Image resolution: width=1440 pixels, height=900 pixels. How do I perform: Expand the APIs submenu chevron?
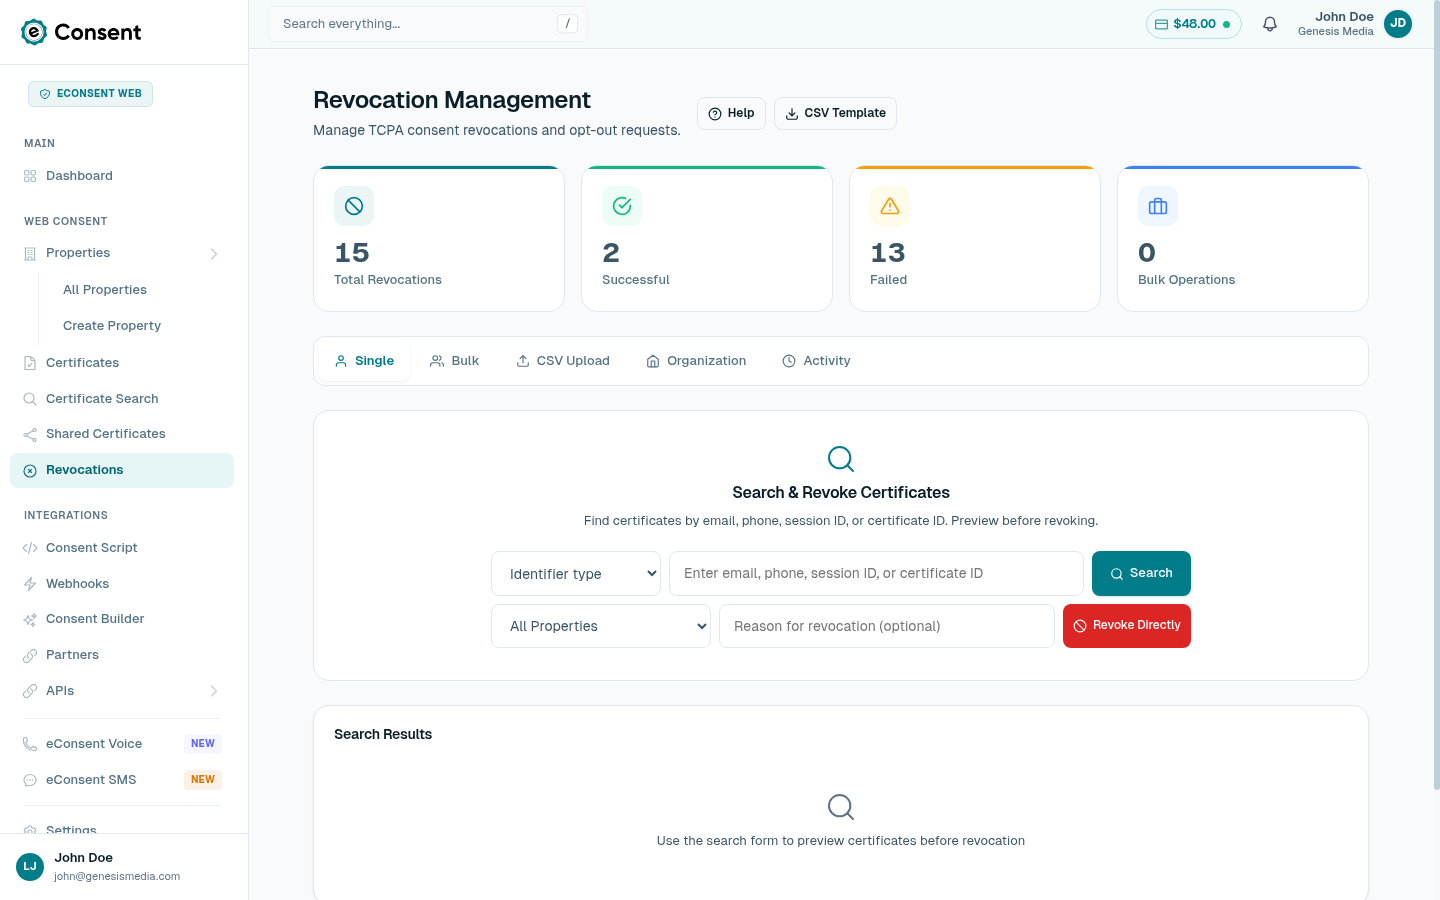pos(214,691)
